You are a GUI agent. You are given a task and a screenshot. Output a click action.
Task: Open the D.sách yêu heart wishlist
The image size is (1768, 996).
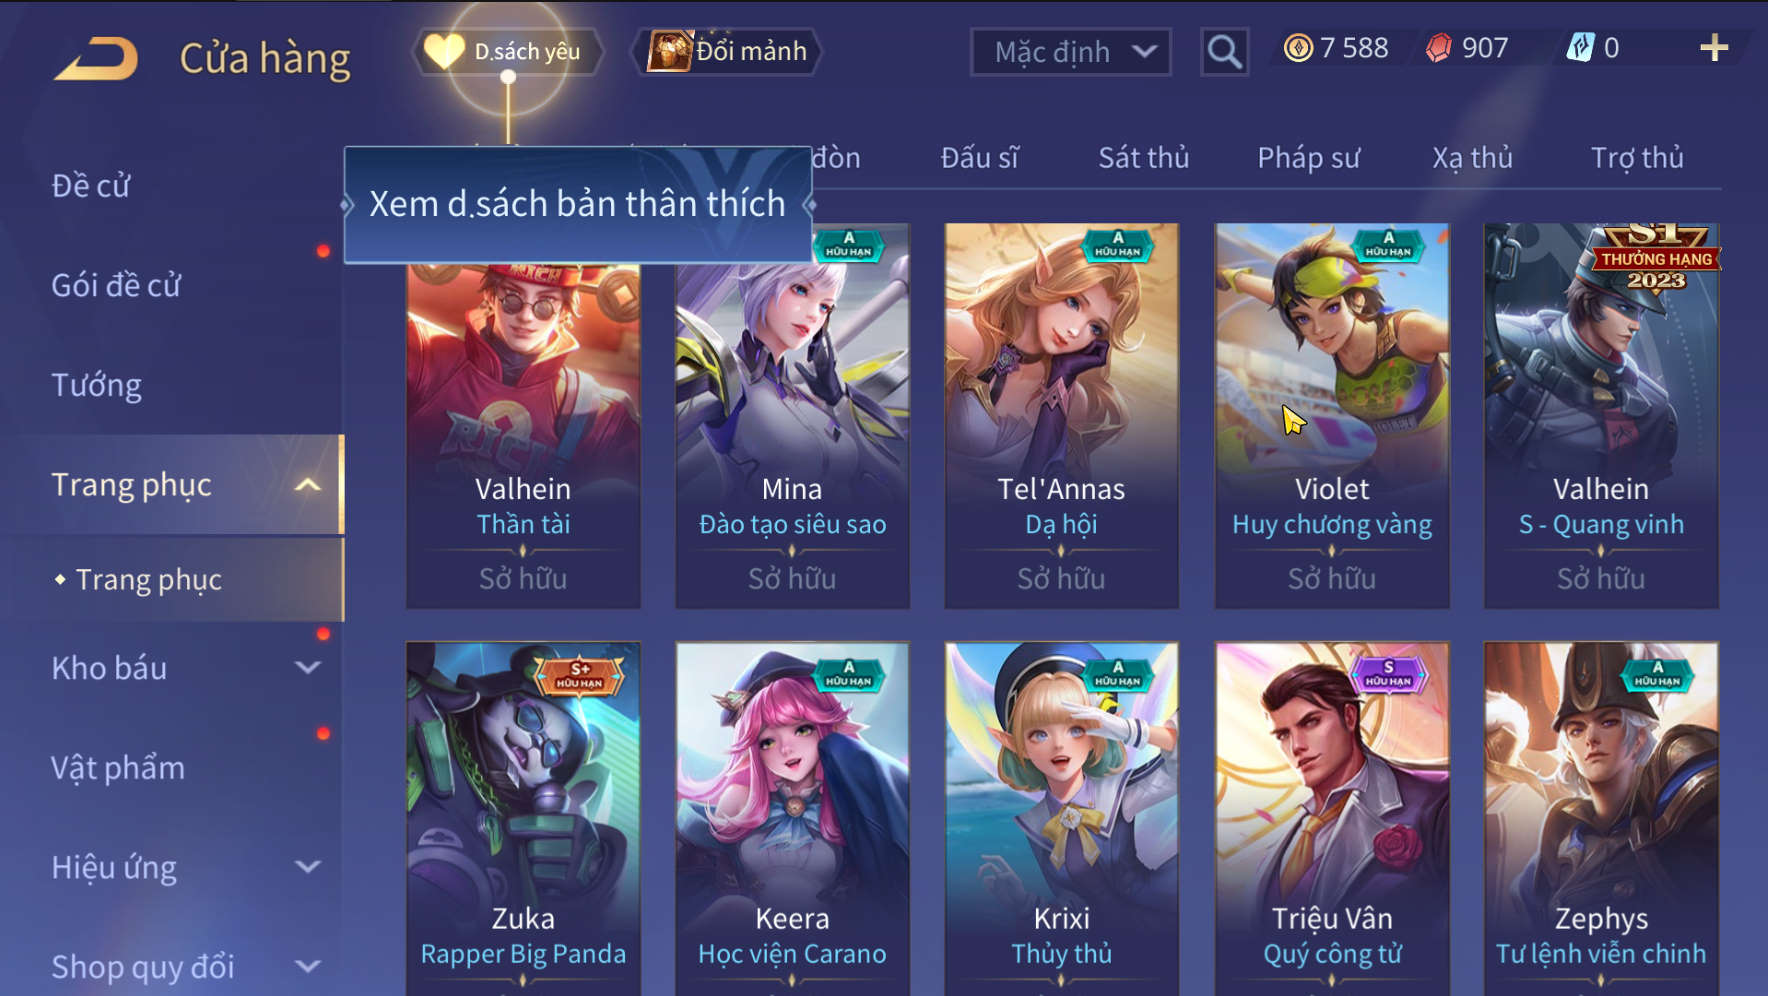[x=507, y=51]
